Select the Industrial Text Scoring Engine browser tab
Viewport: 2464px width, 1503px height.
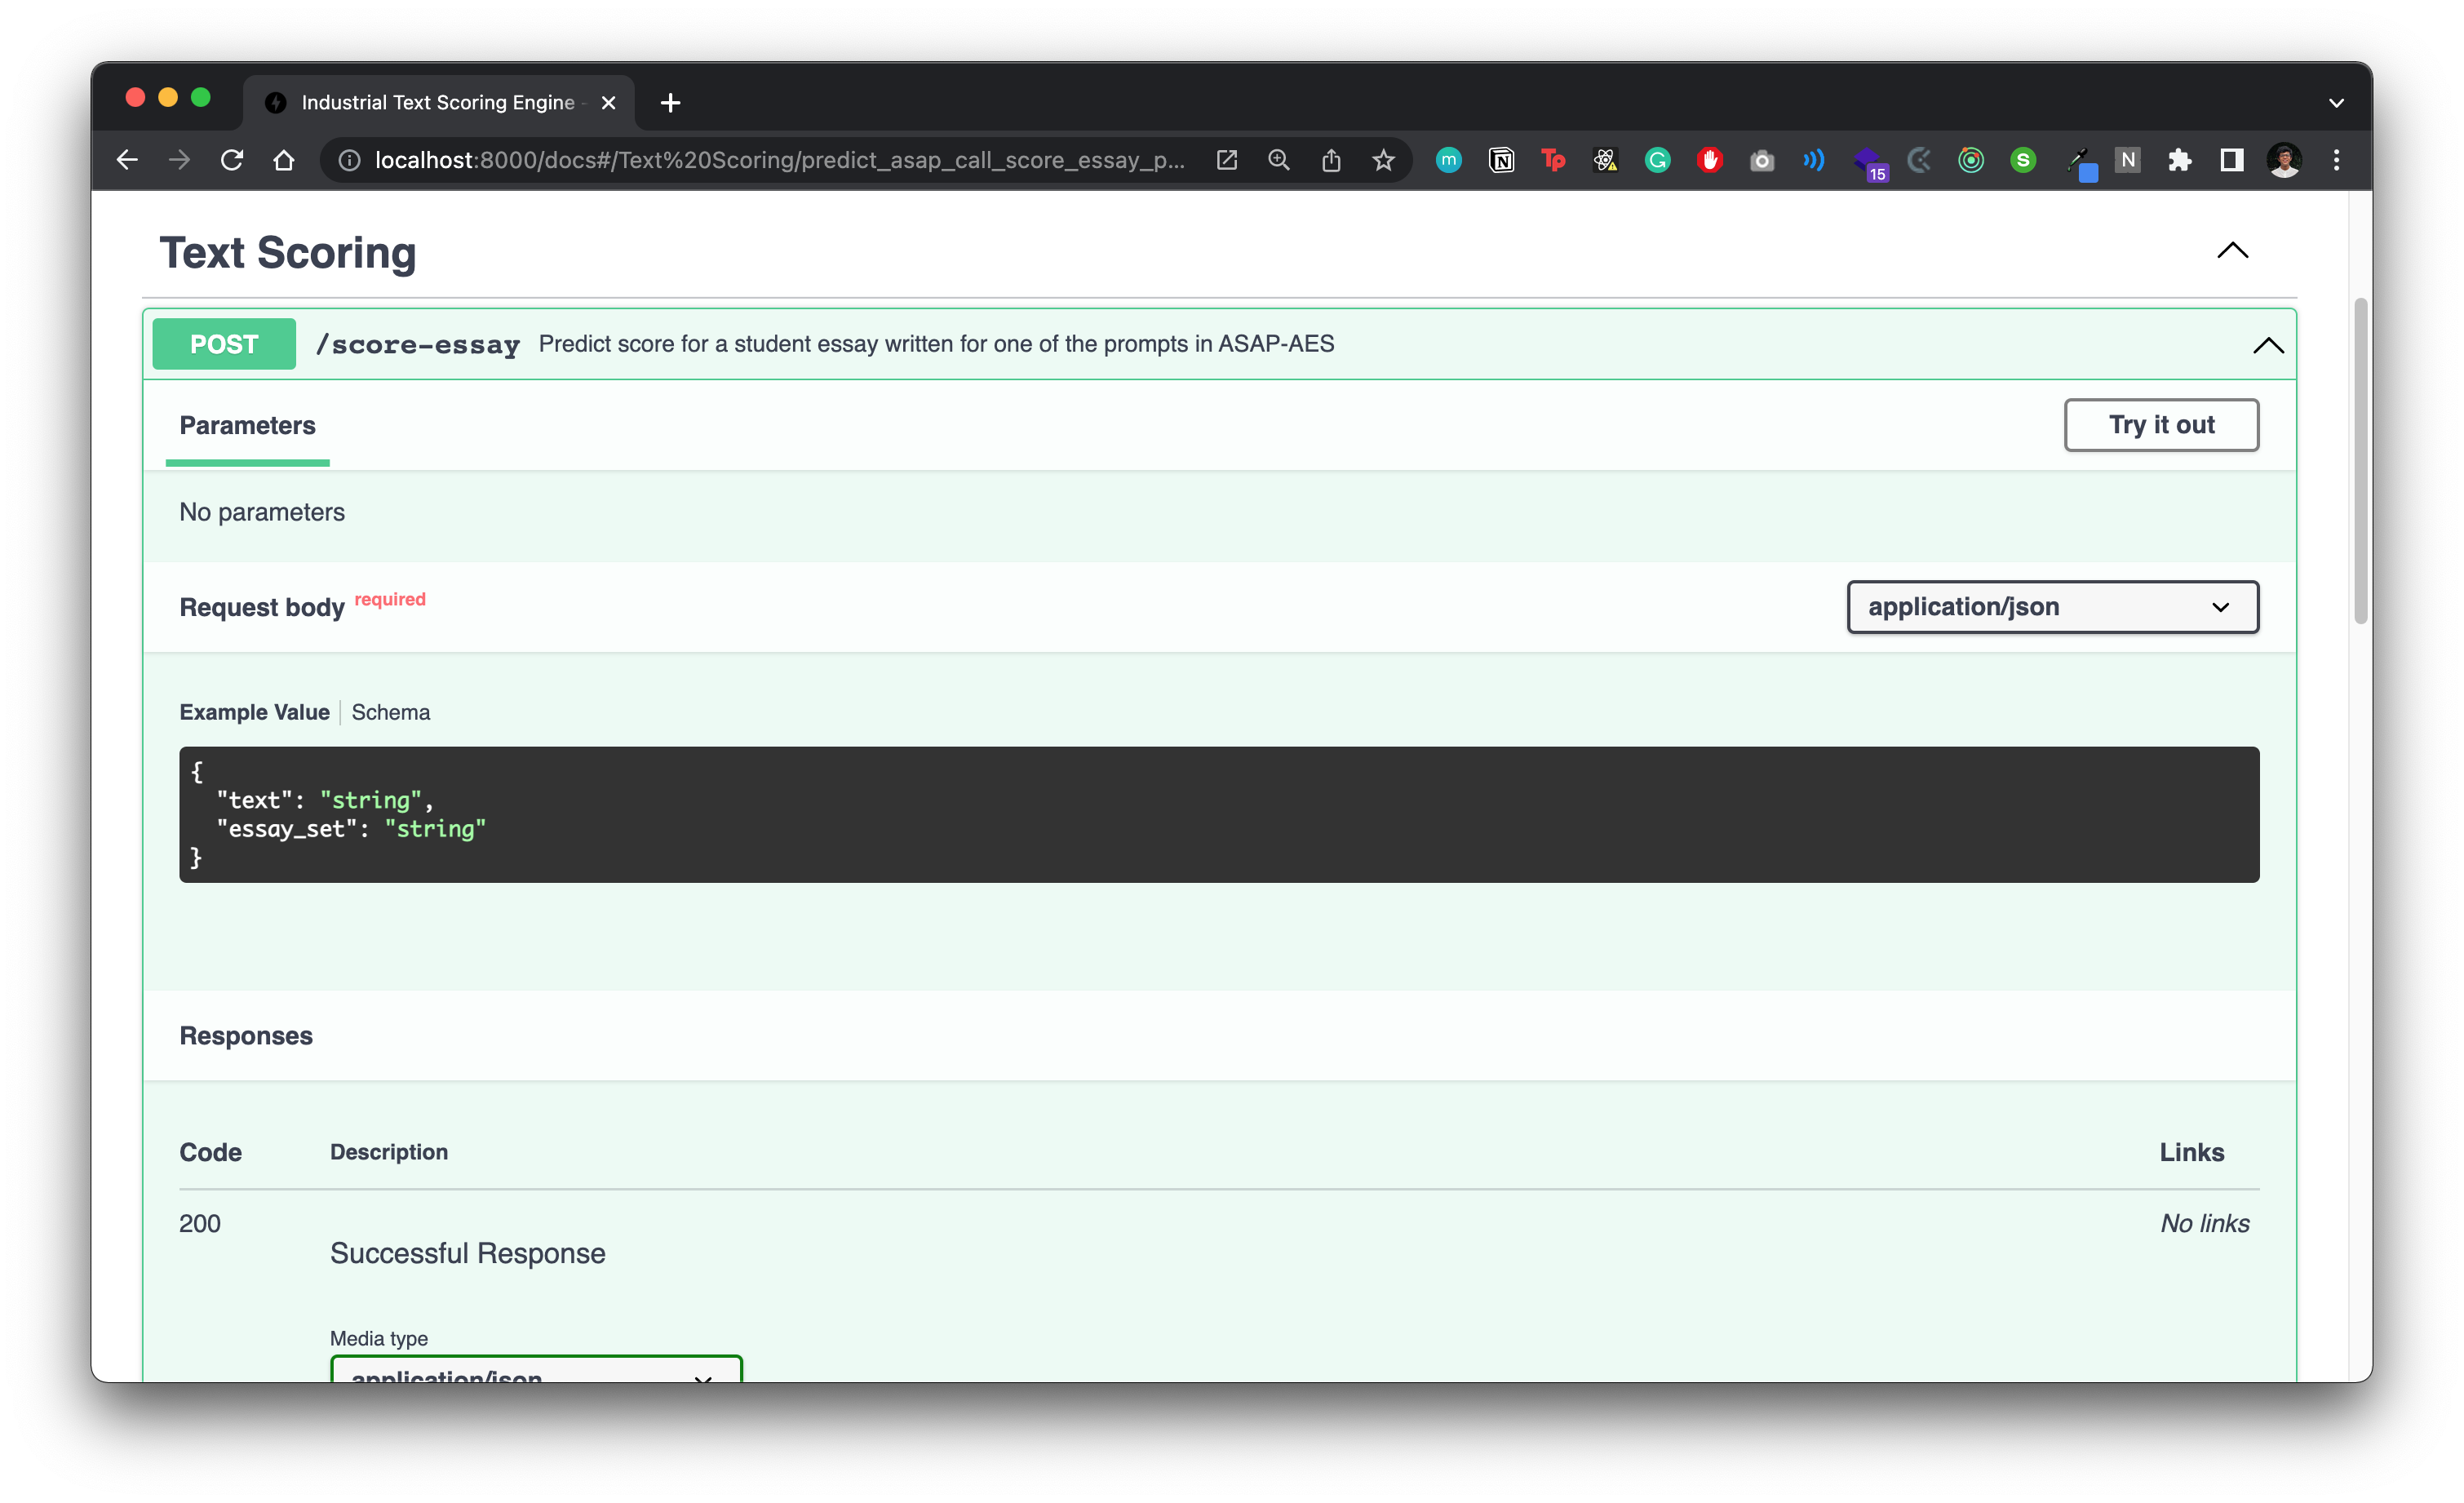click(430, 102)
